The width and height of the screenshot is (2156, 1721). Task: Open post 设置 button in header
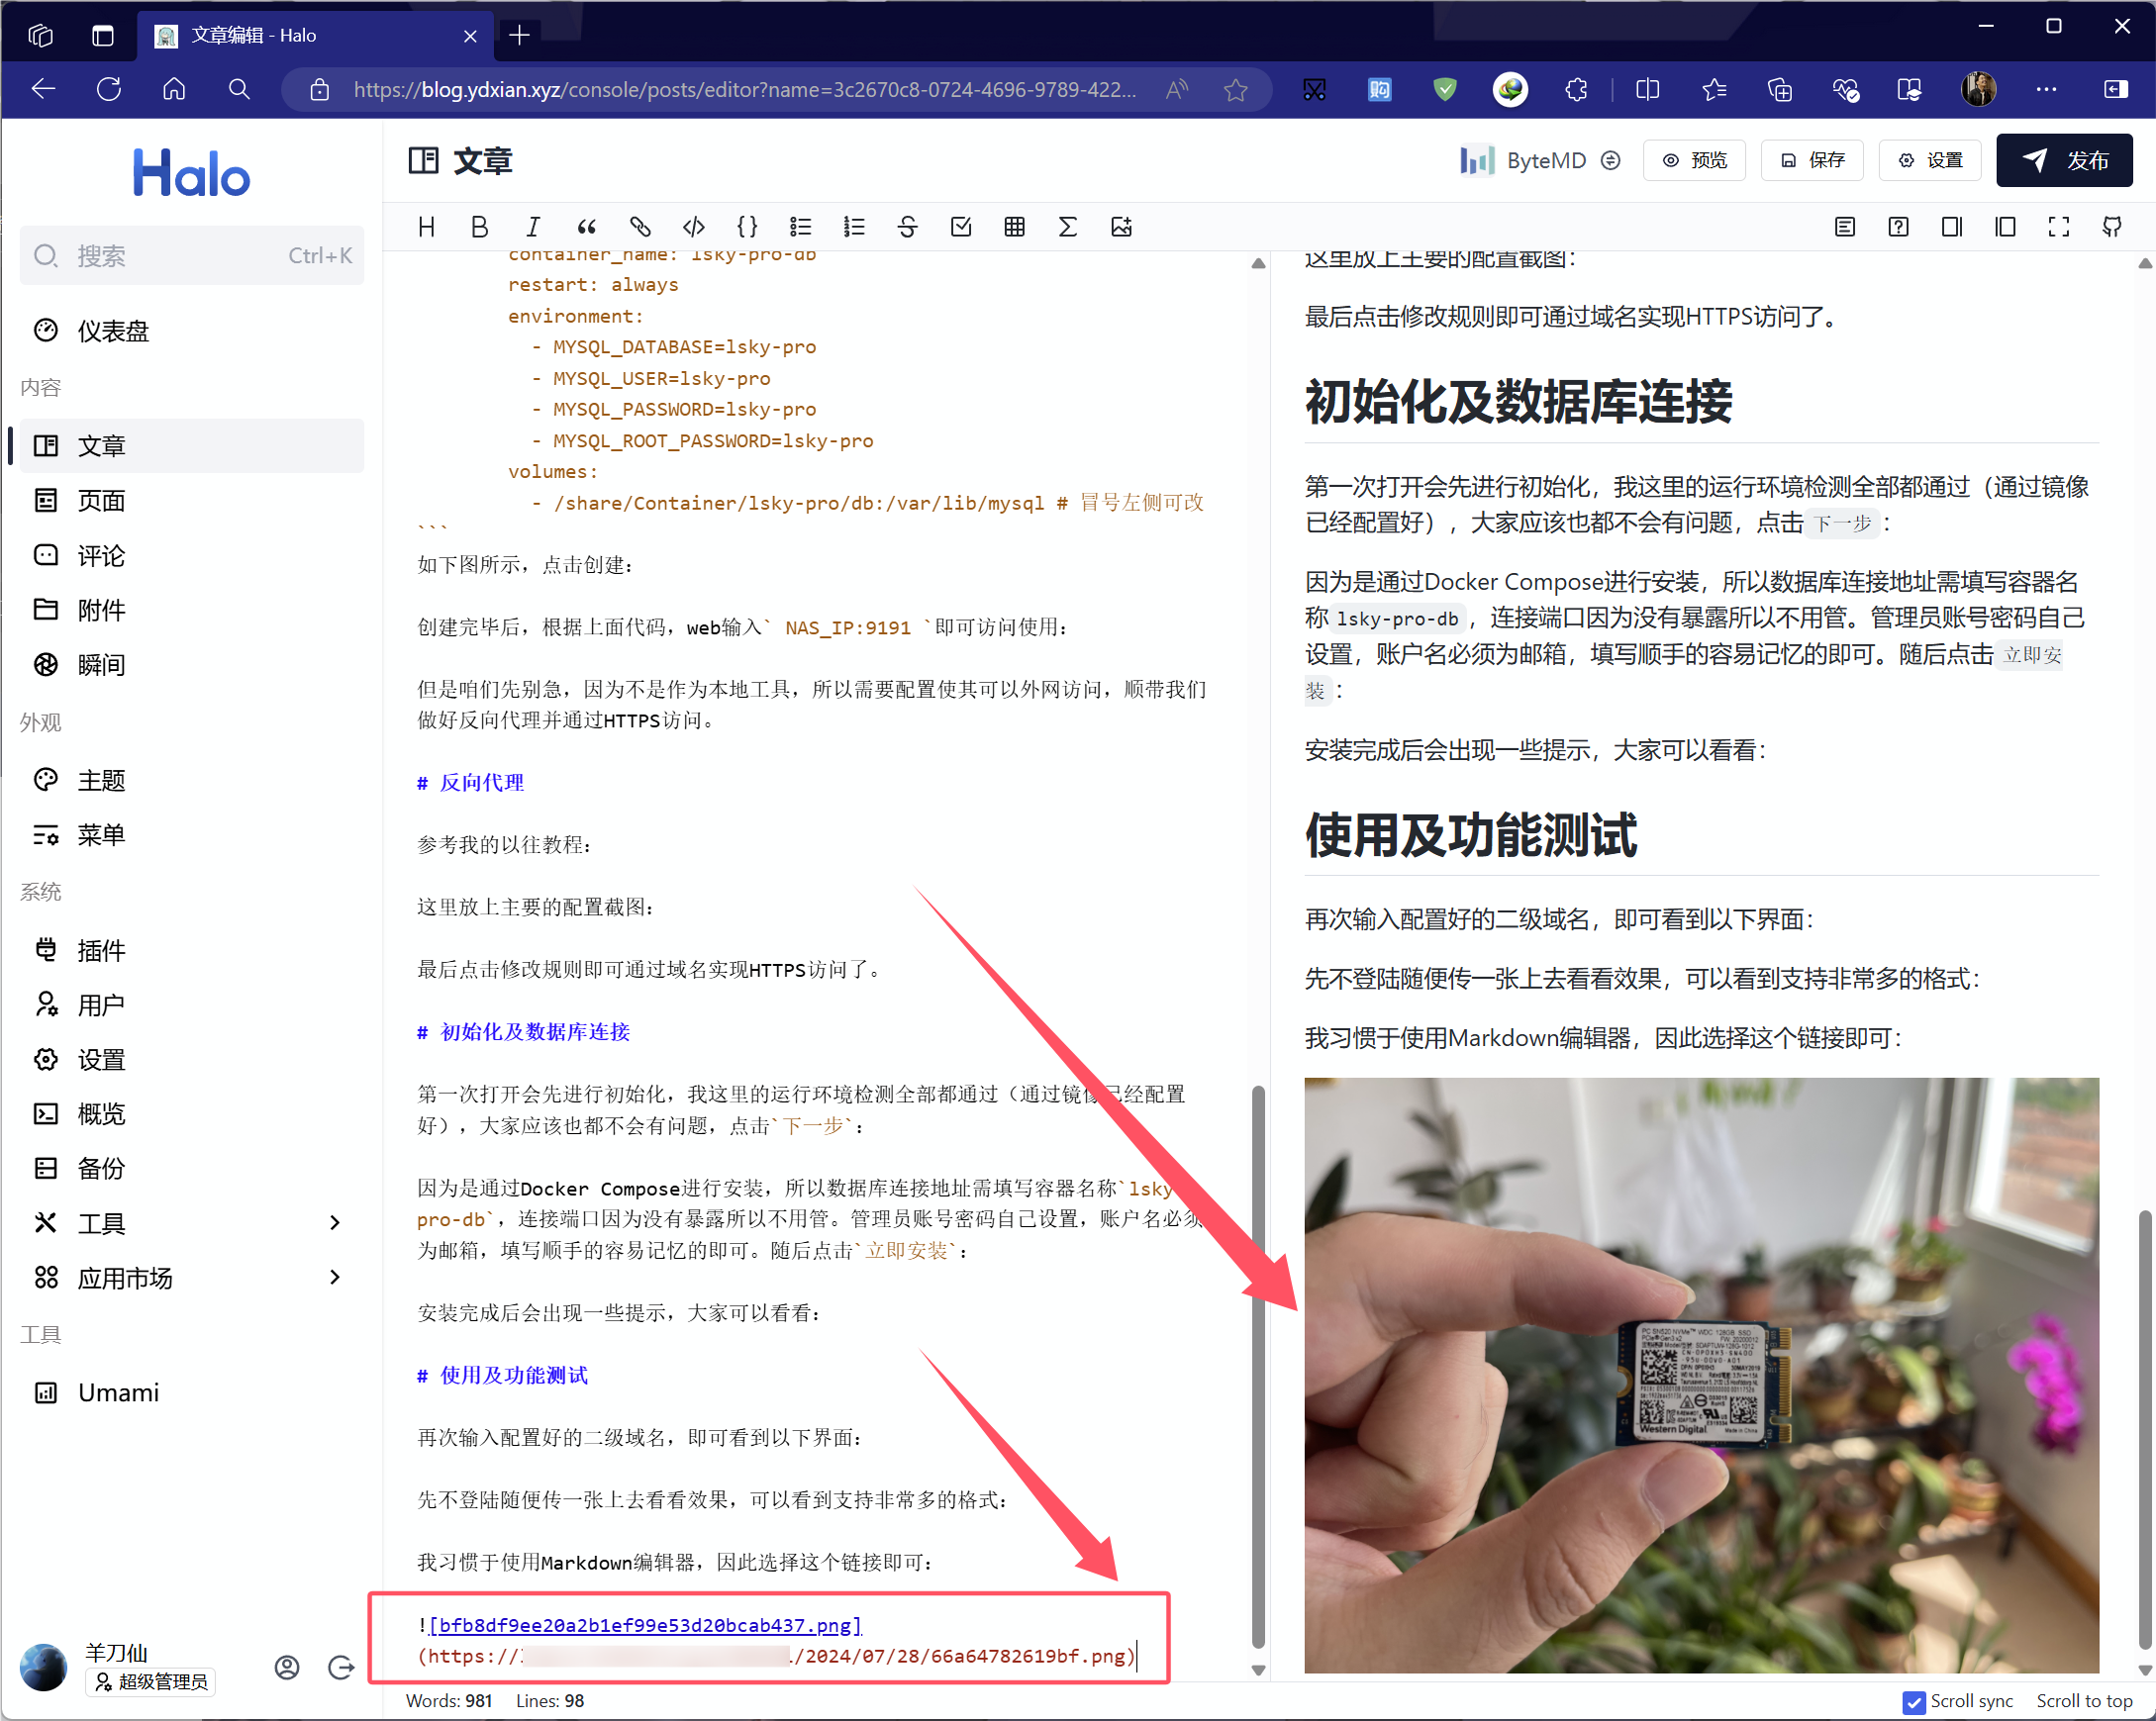click(1930, 160)
